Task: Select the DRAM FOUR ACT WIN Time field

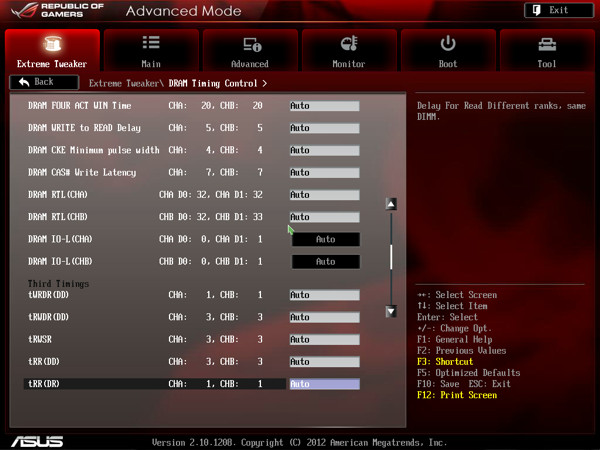Action: pyautogui.click(x=324, y=105)
